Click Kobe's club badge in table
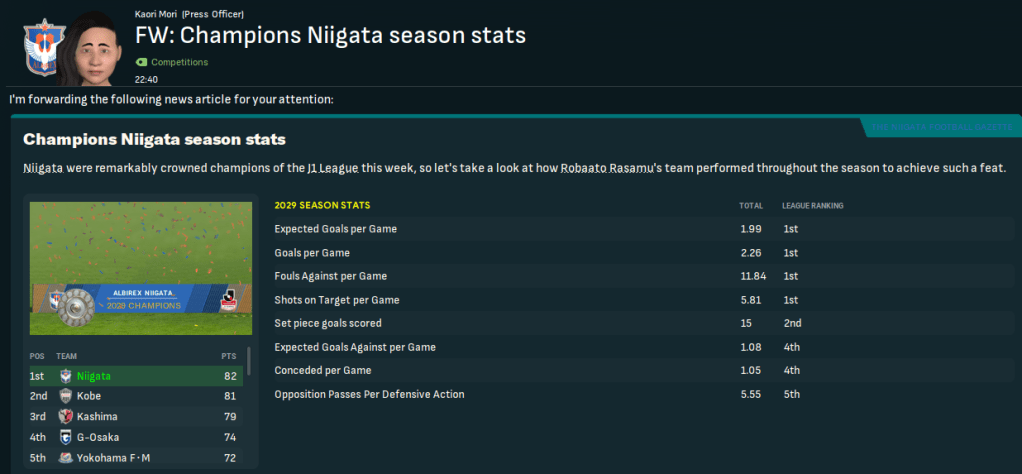 coord(65,396)
